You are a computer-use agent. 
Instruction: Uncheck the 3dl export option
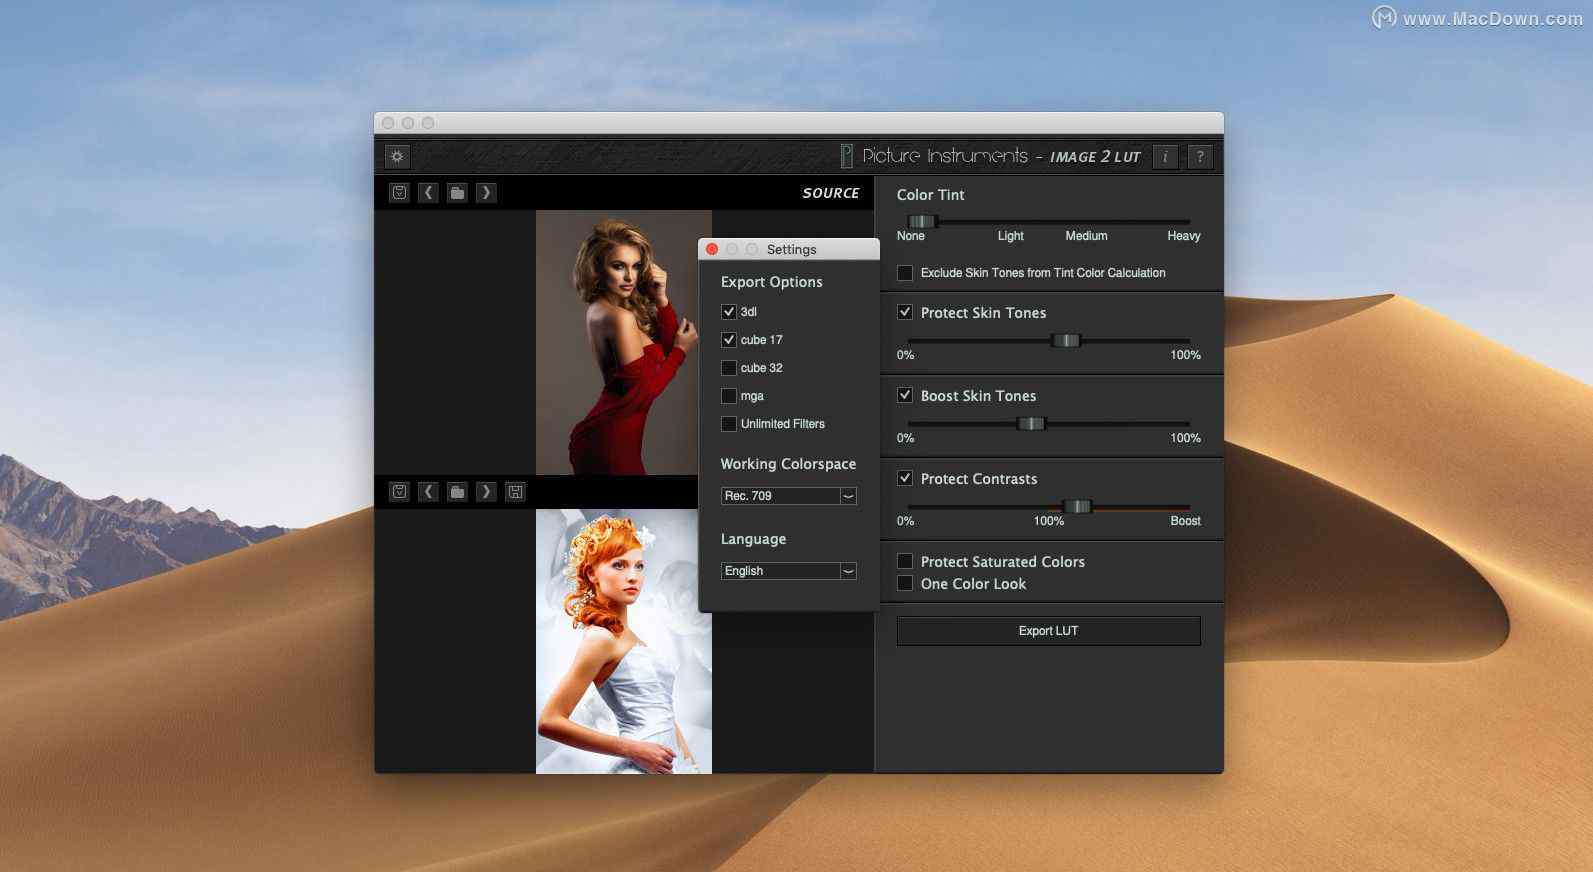click(729, 312)
